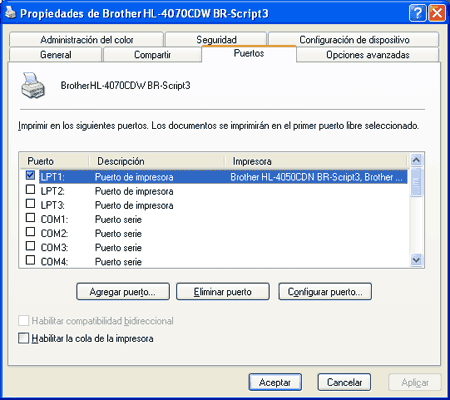Sort by Puerto column header
The width and height of the screenshot is (450, 400).
[x=55, y=161]
